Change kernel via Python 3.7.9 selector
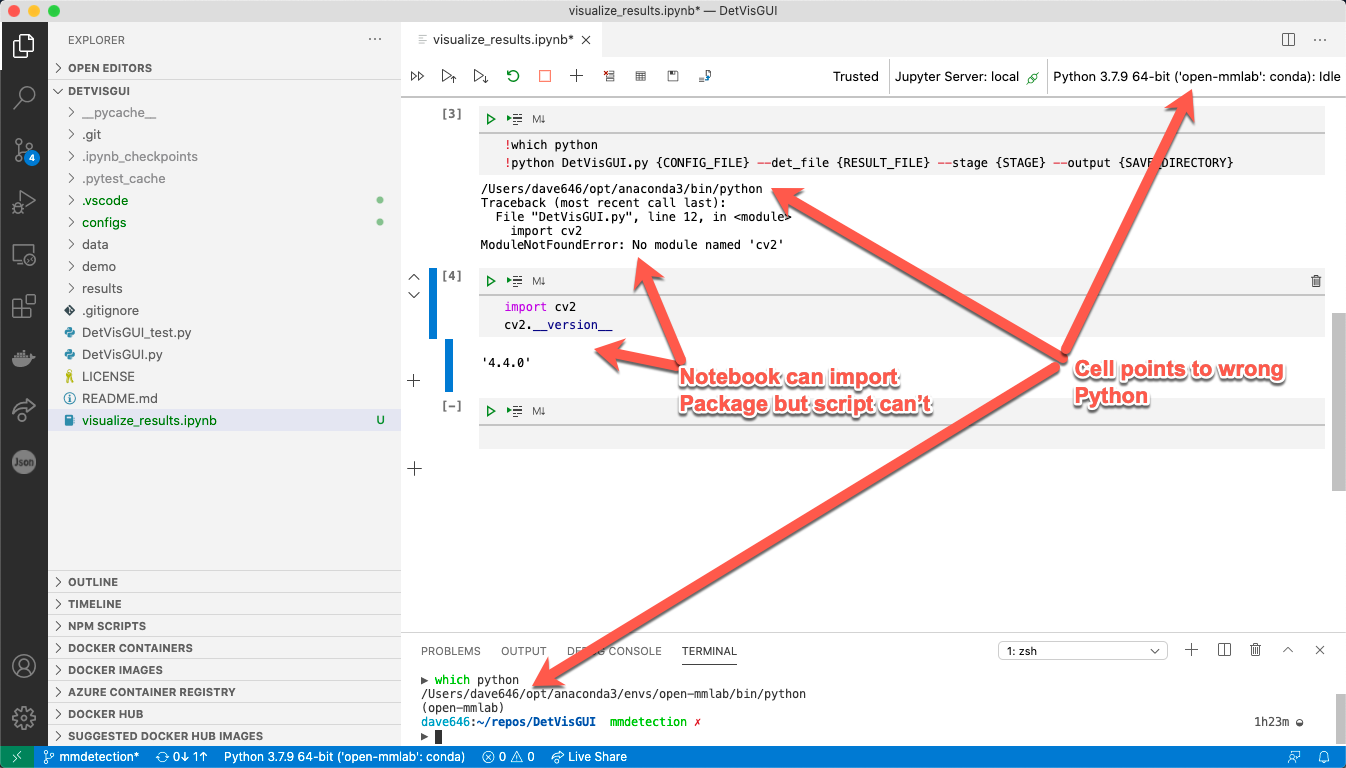 tap(1196, 75)
